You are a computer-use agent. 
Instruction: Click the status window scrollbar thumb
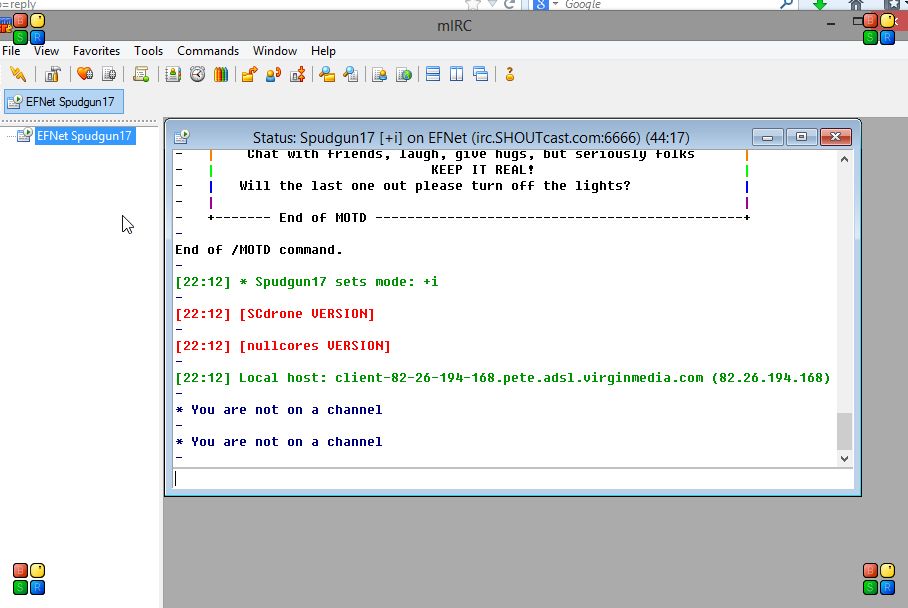(844, 431)
